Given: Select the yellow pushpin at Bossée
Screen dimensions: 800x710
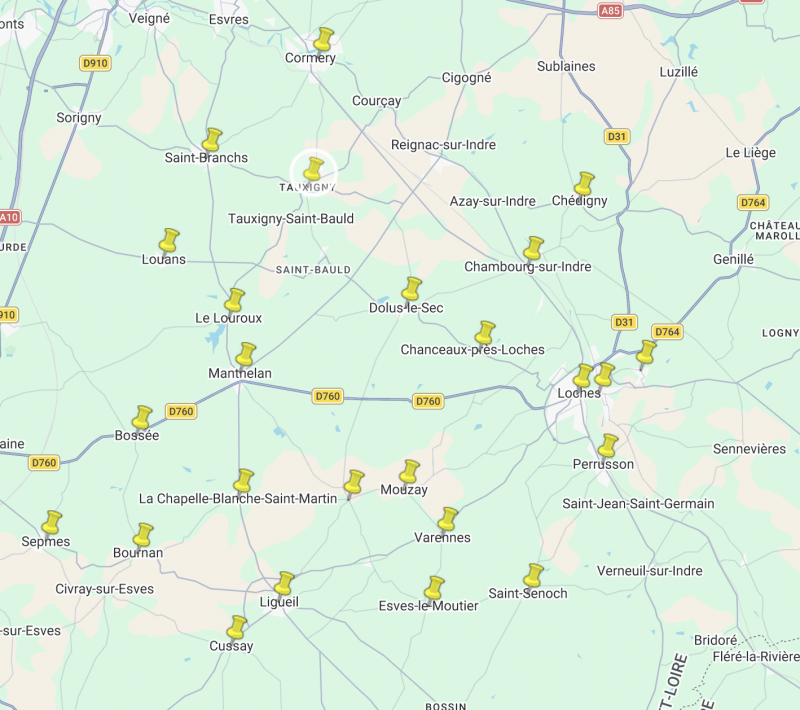Looking at the screenshot, I should 142,418.
